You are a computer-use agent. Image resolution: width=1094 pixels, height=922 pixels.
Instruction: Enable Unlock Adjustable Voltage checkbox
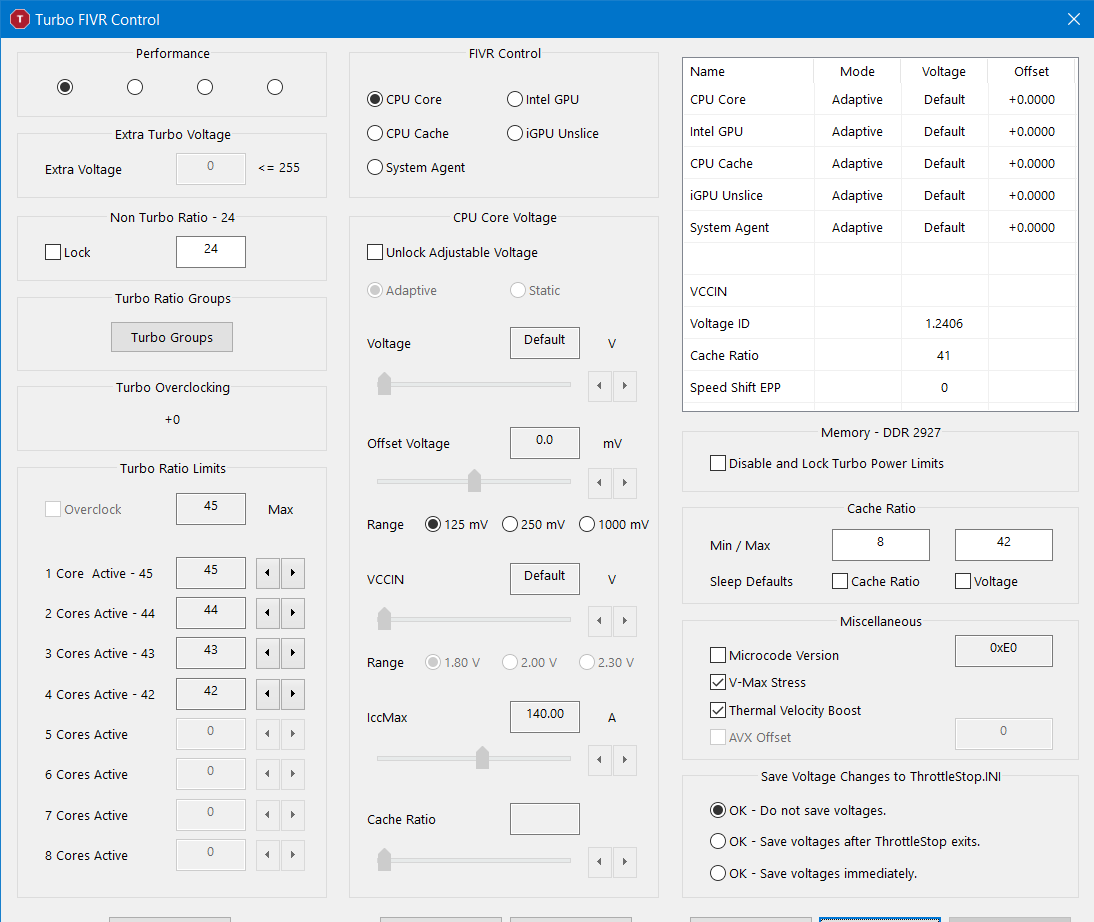click(x=376, y=253)
